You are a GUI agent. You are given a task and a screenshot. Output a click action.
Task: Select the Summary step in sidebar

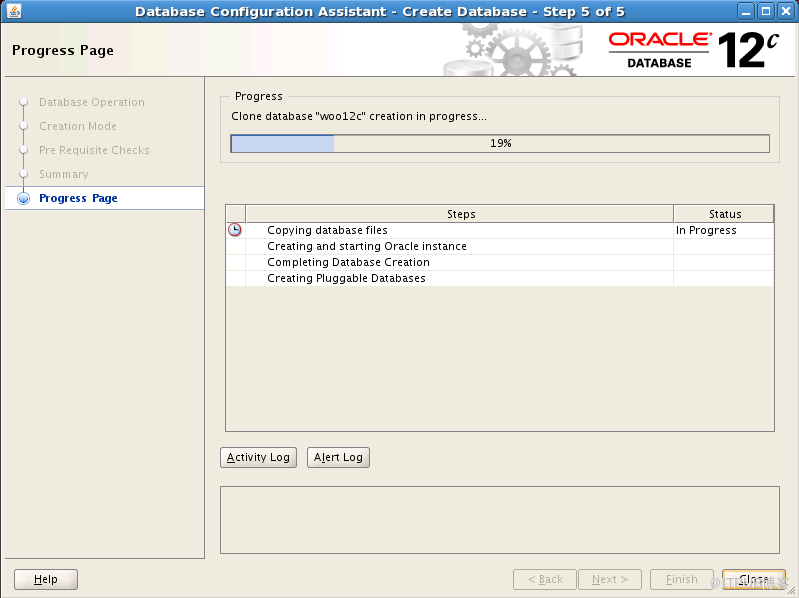tap(64, 174)
